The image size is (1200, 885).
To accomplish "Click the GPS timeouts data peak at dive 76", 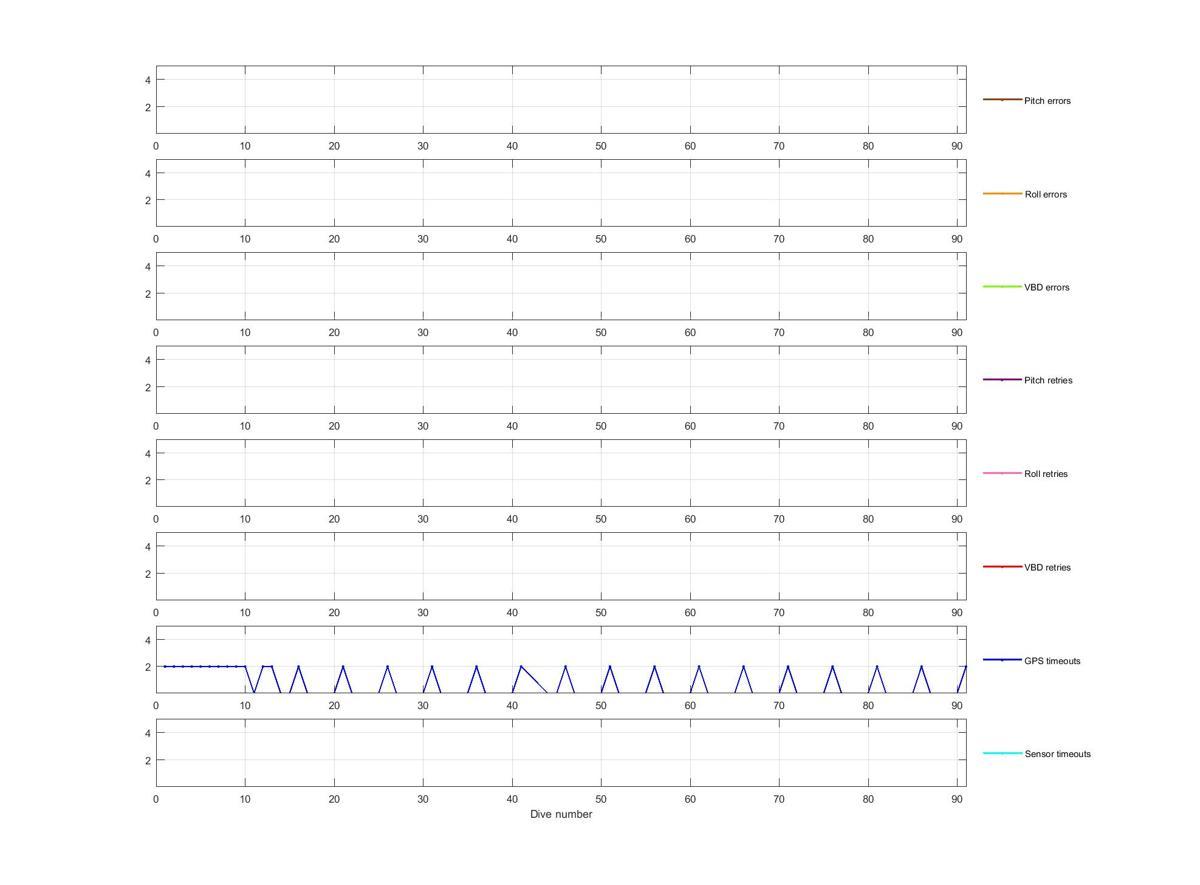I will click(x=832, y=666).
